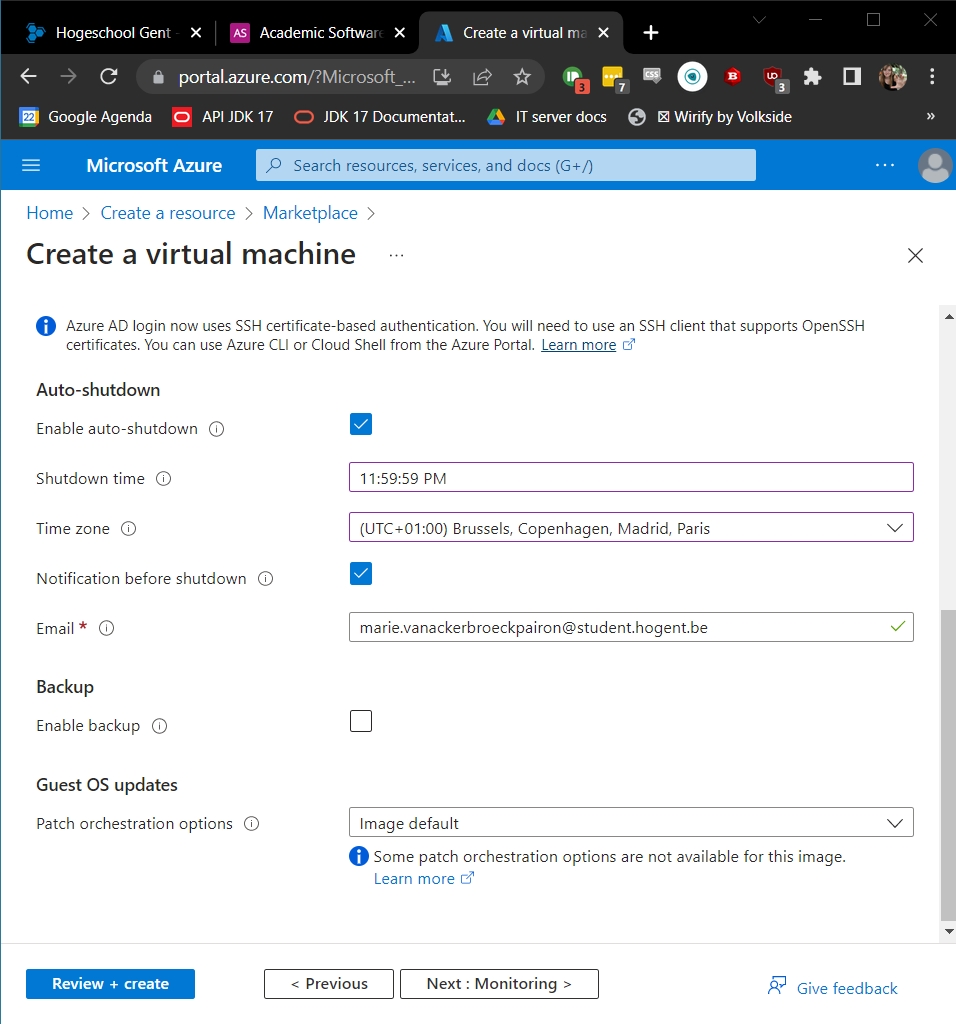Click the Review + create button
Image resolution: width=956 pixels, height=1024 pixels.
[x=110, y=984]
